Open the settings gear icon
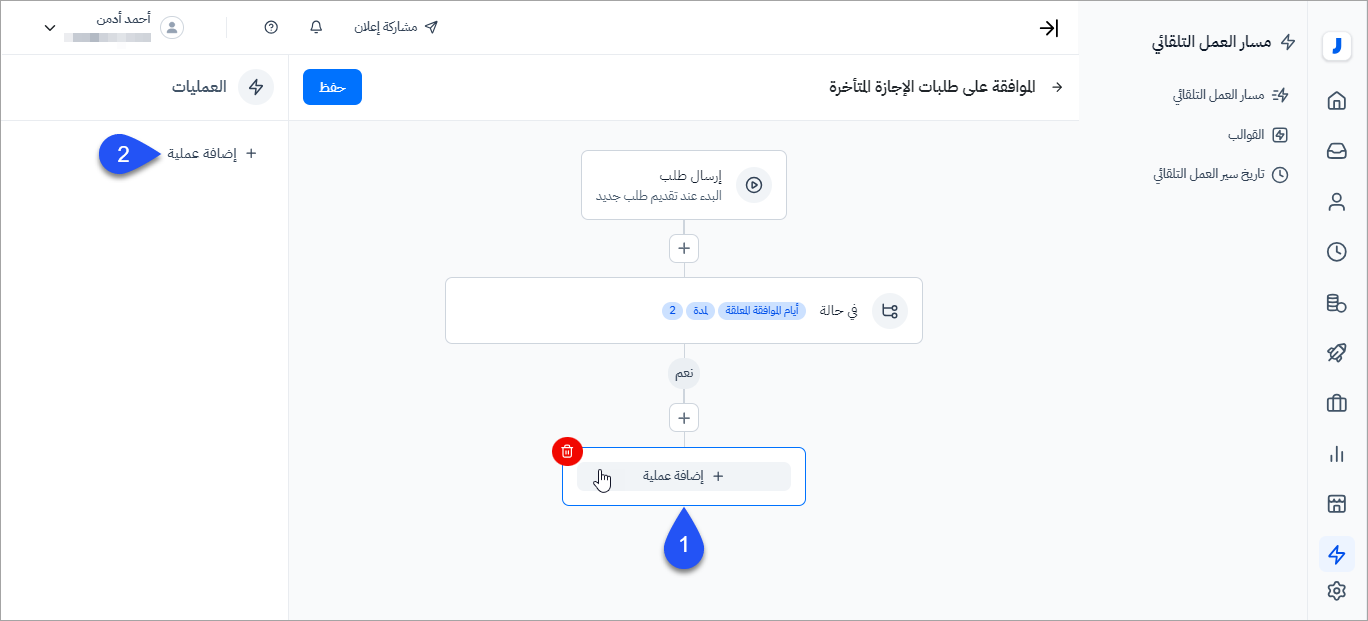This screenshot has width=1368, height=621. click(x=1337, y=591)
